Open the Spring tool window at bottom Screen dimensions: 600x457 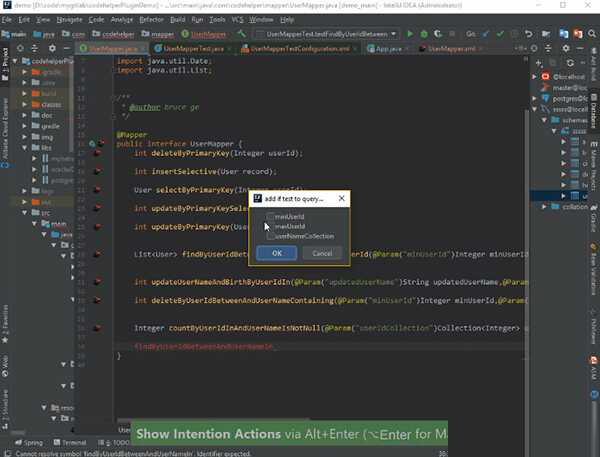(29, 442)
